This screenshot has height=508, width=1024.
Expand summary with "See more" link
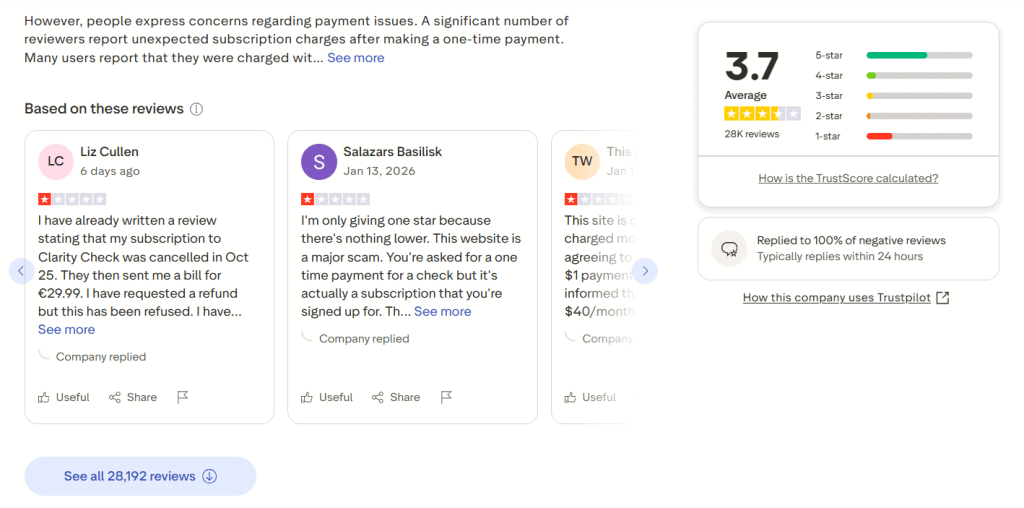tap(356, 58)
